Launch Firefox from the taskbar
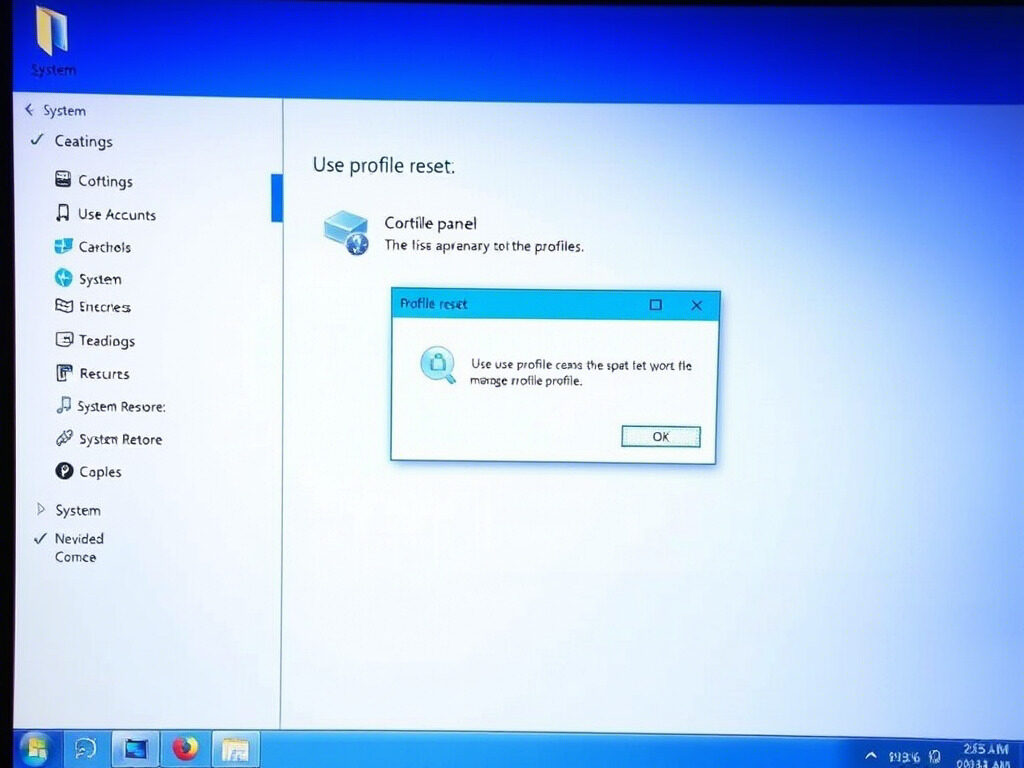 [185, 747]
